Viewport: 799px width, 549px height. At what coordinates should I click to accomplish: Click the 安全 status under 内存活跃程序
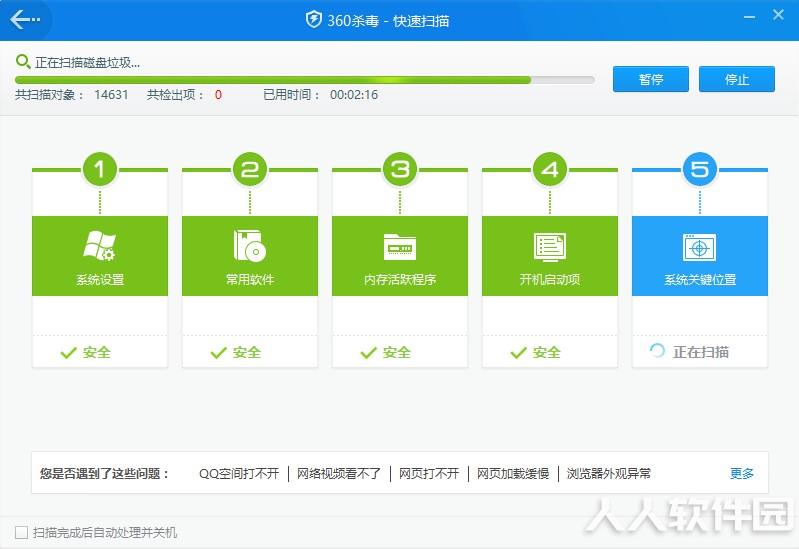396,352
